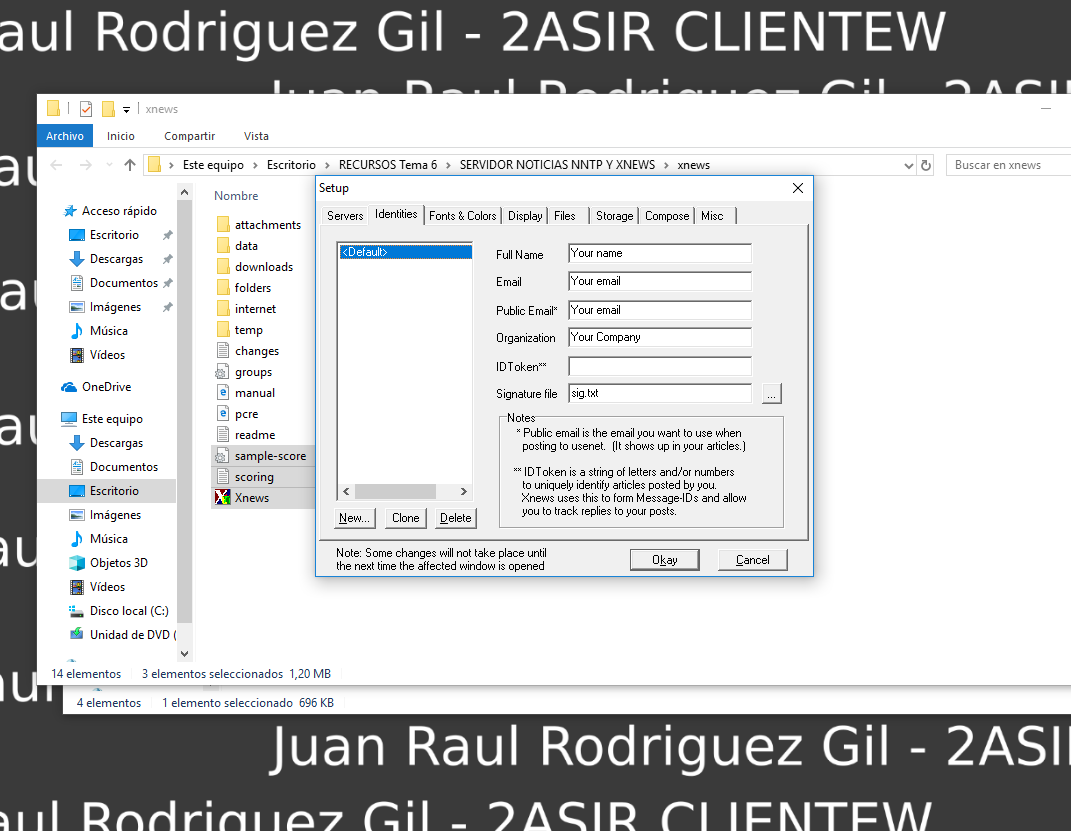Select Unidad de DVD drive

point(133,635)
